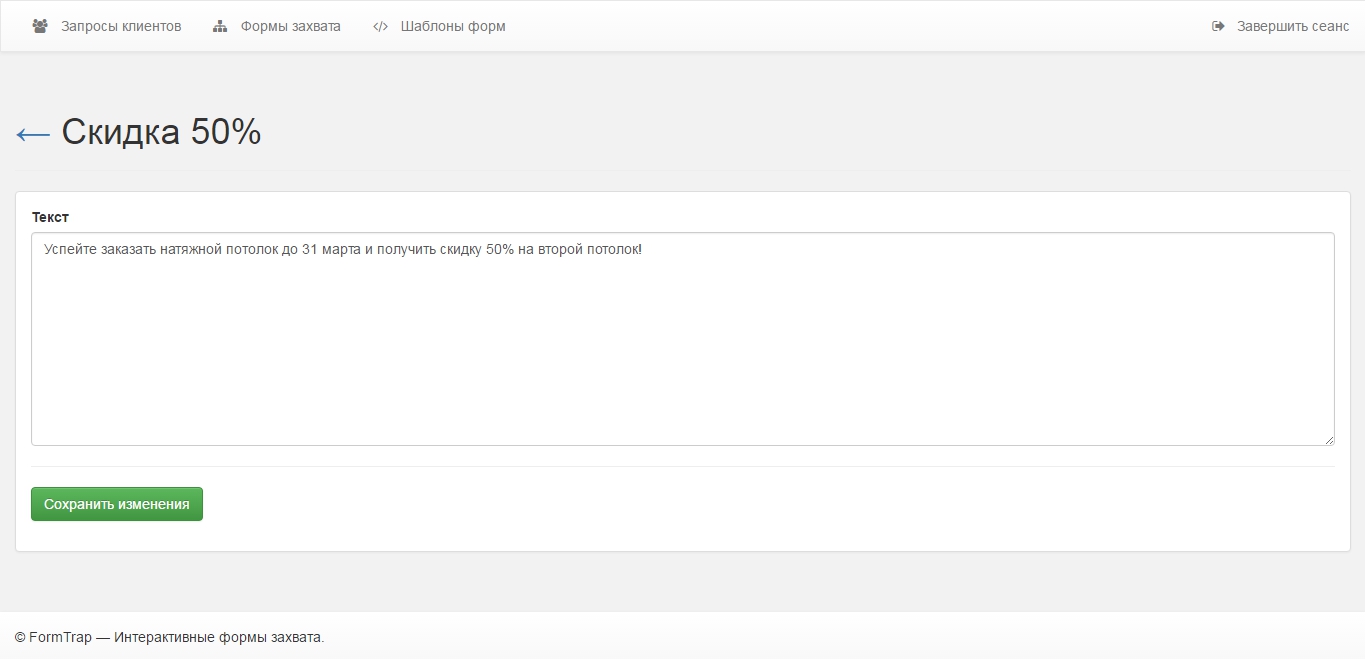The width and height of the screenshot is (1365, 659).
Task: Click the FormTrap copyright footer text
Action: coord(169,637)
